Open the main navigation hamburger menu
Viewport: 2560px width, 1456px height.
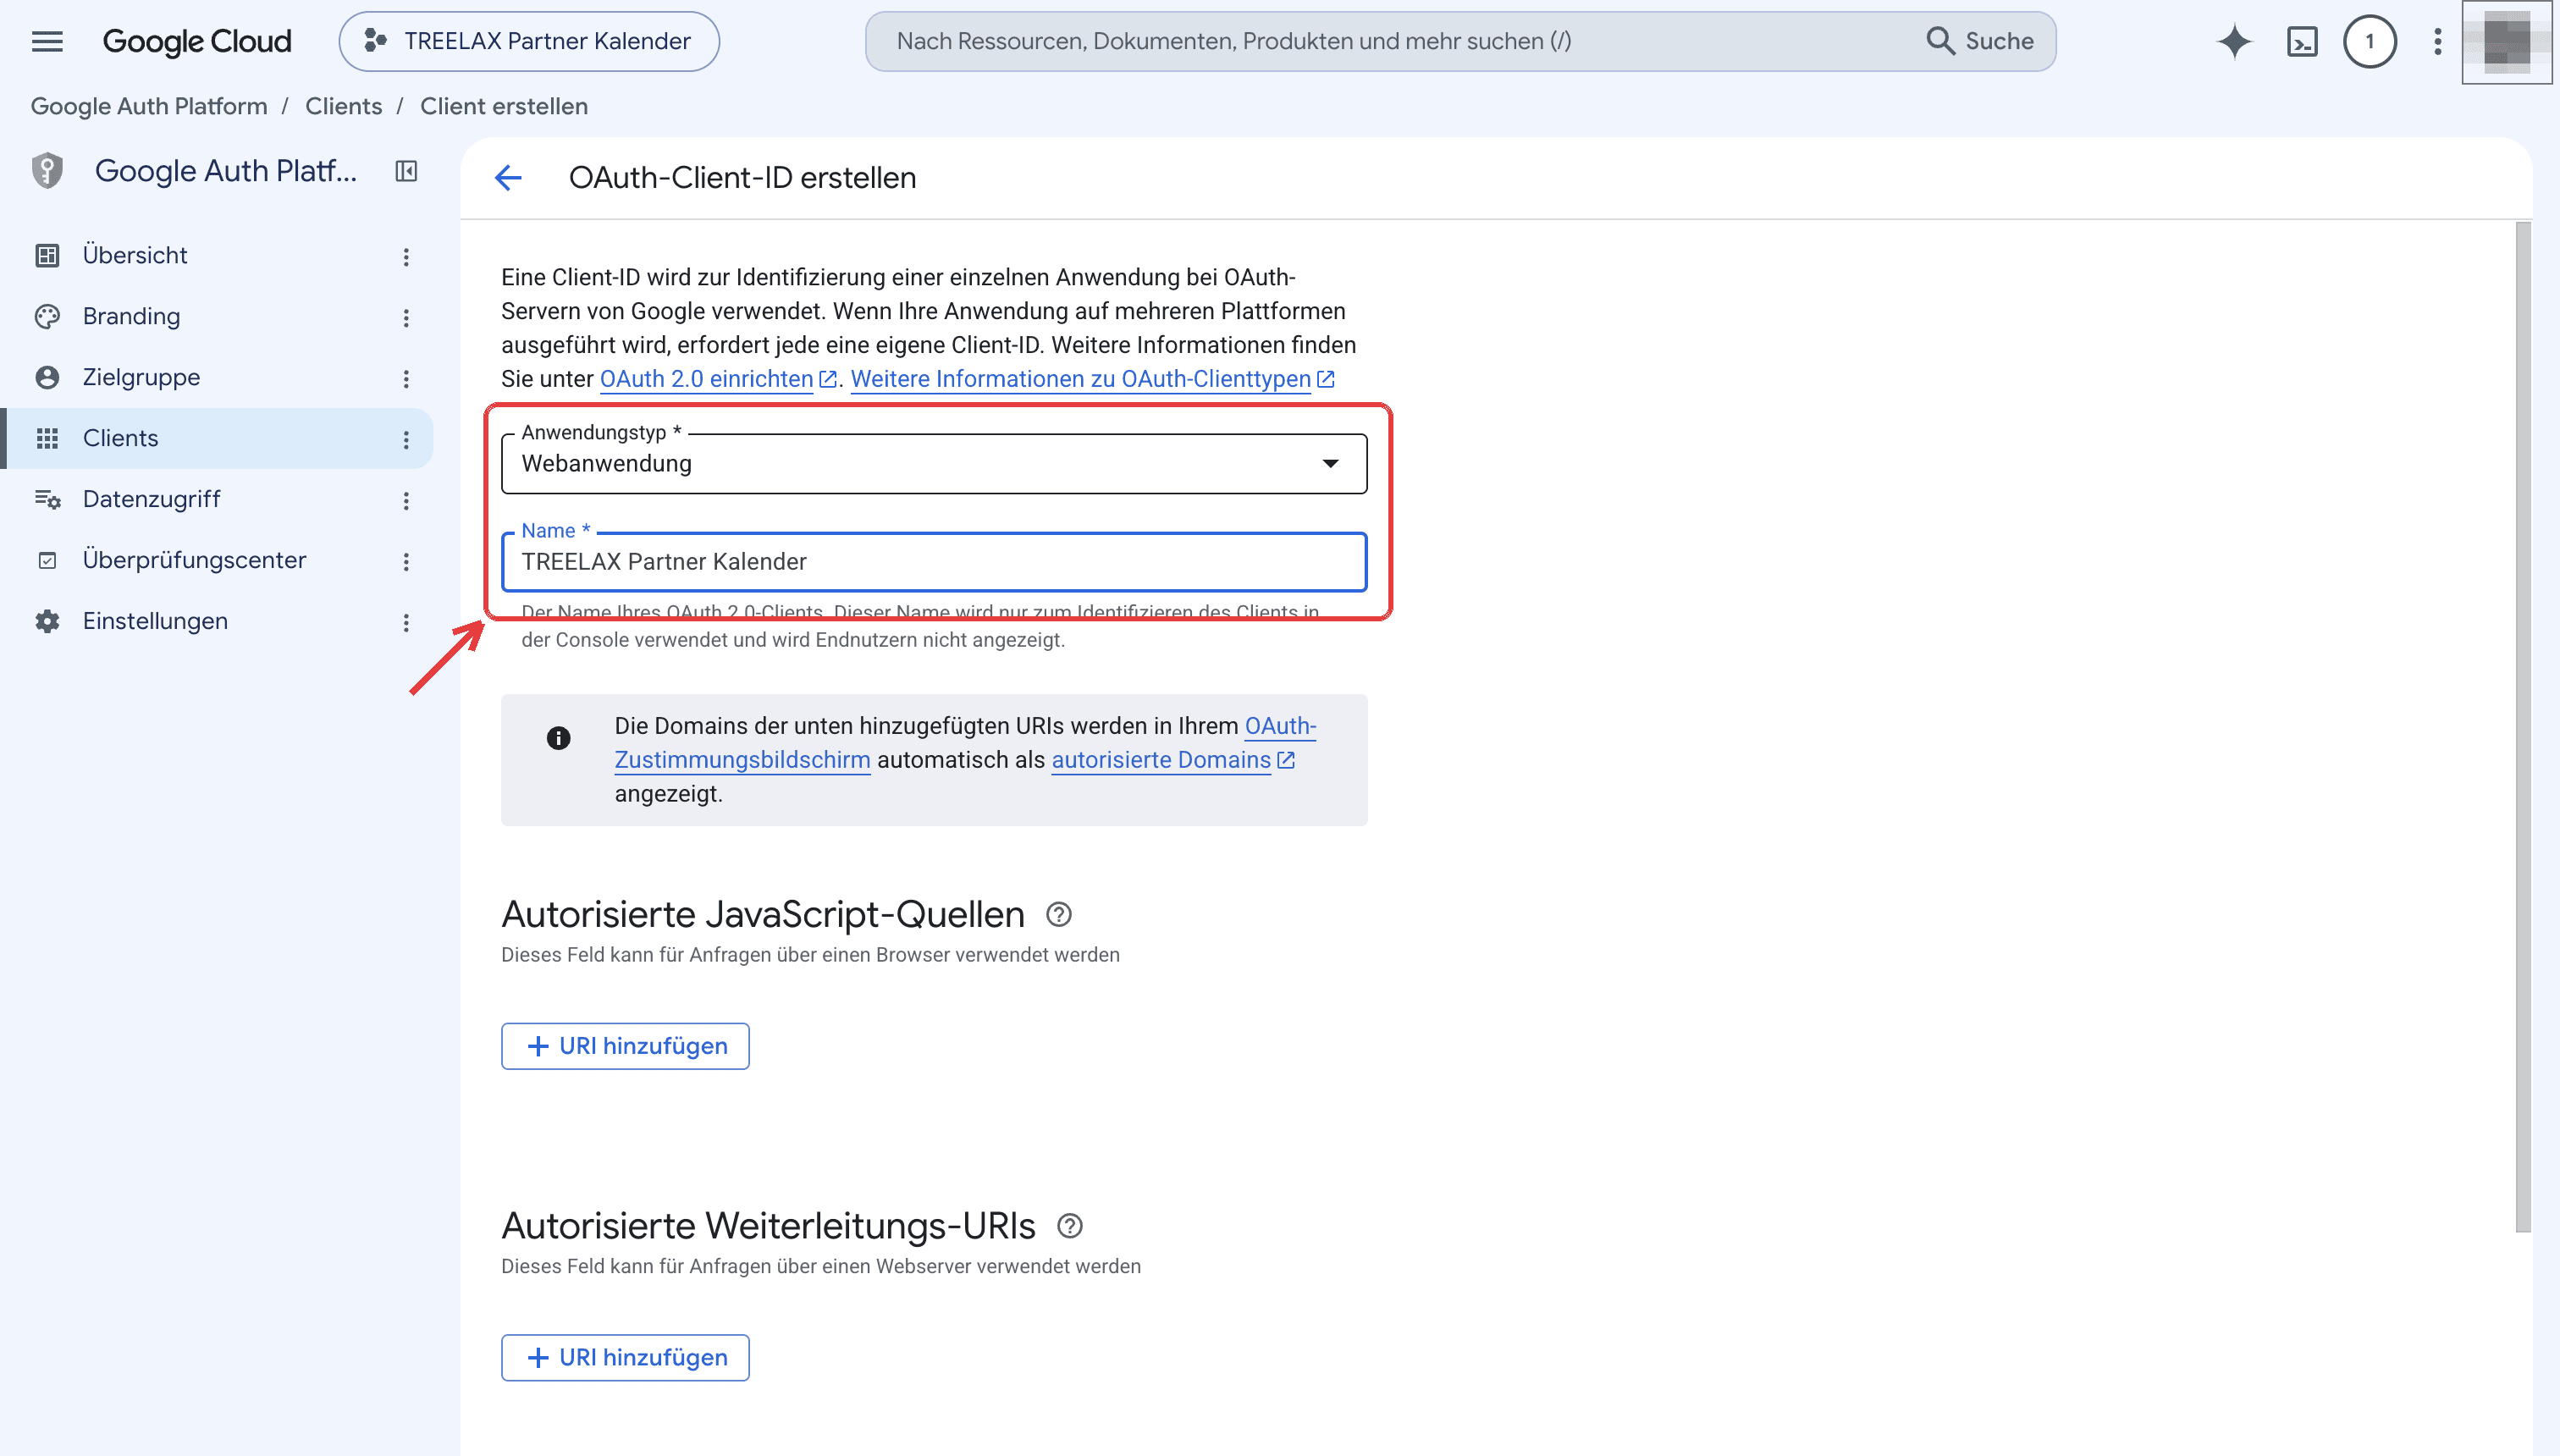coord(47,41)
